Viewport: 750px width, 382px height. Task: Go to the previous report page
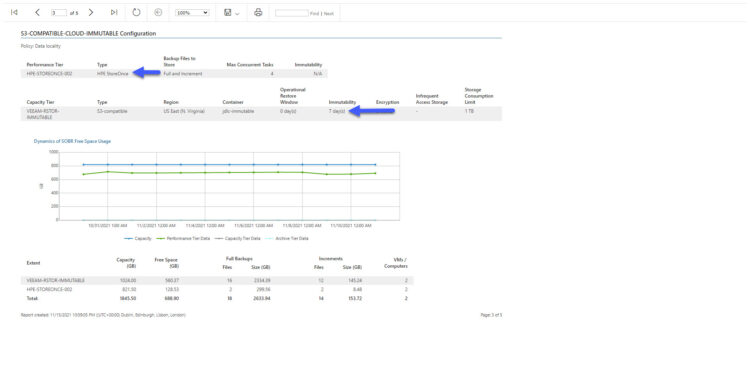(37, 12)
